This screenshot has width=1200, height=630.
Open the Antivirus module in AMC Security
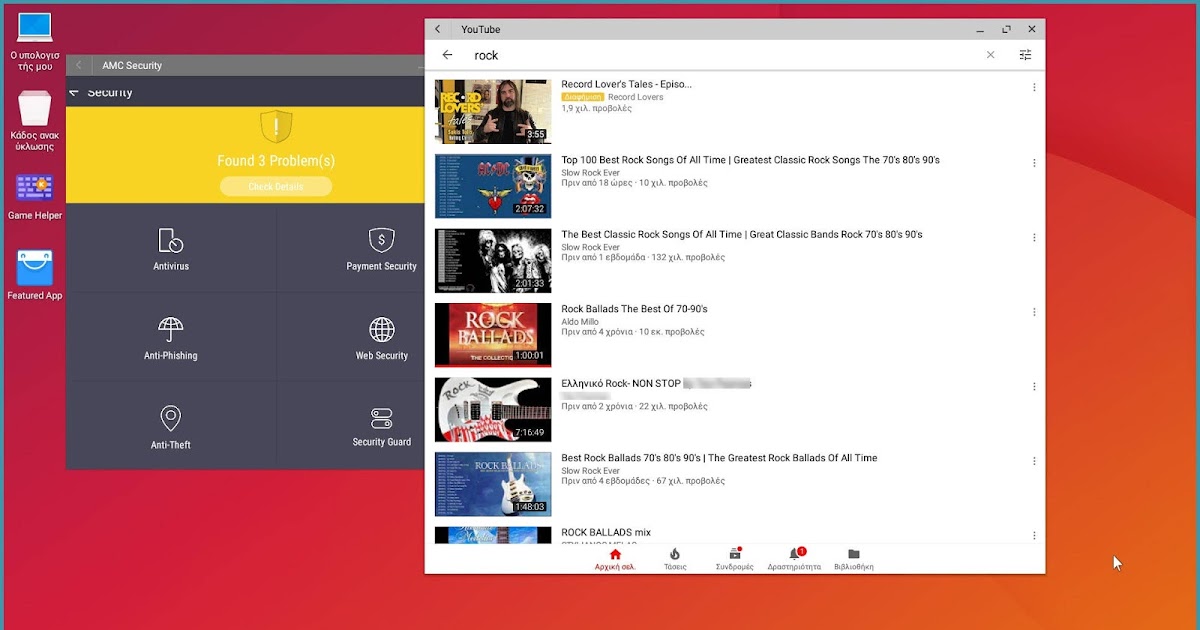pos(171,248)
